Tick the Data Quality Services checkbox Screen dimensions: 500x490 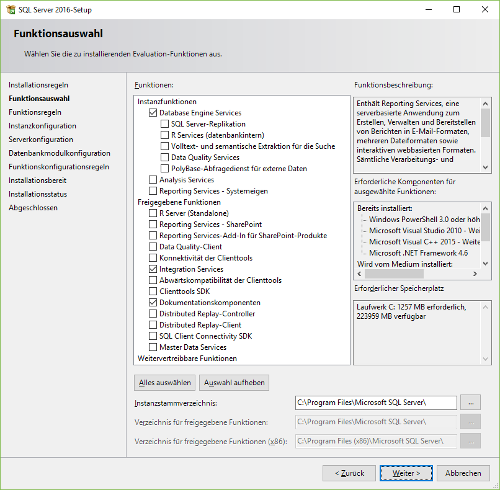coord(165,157)
